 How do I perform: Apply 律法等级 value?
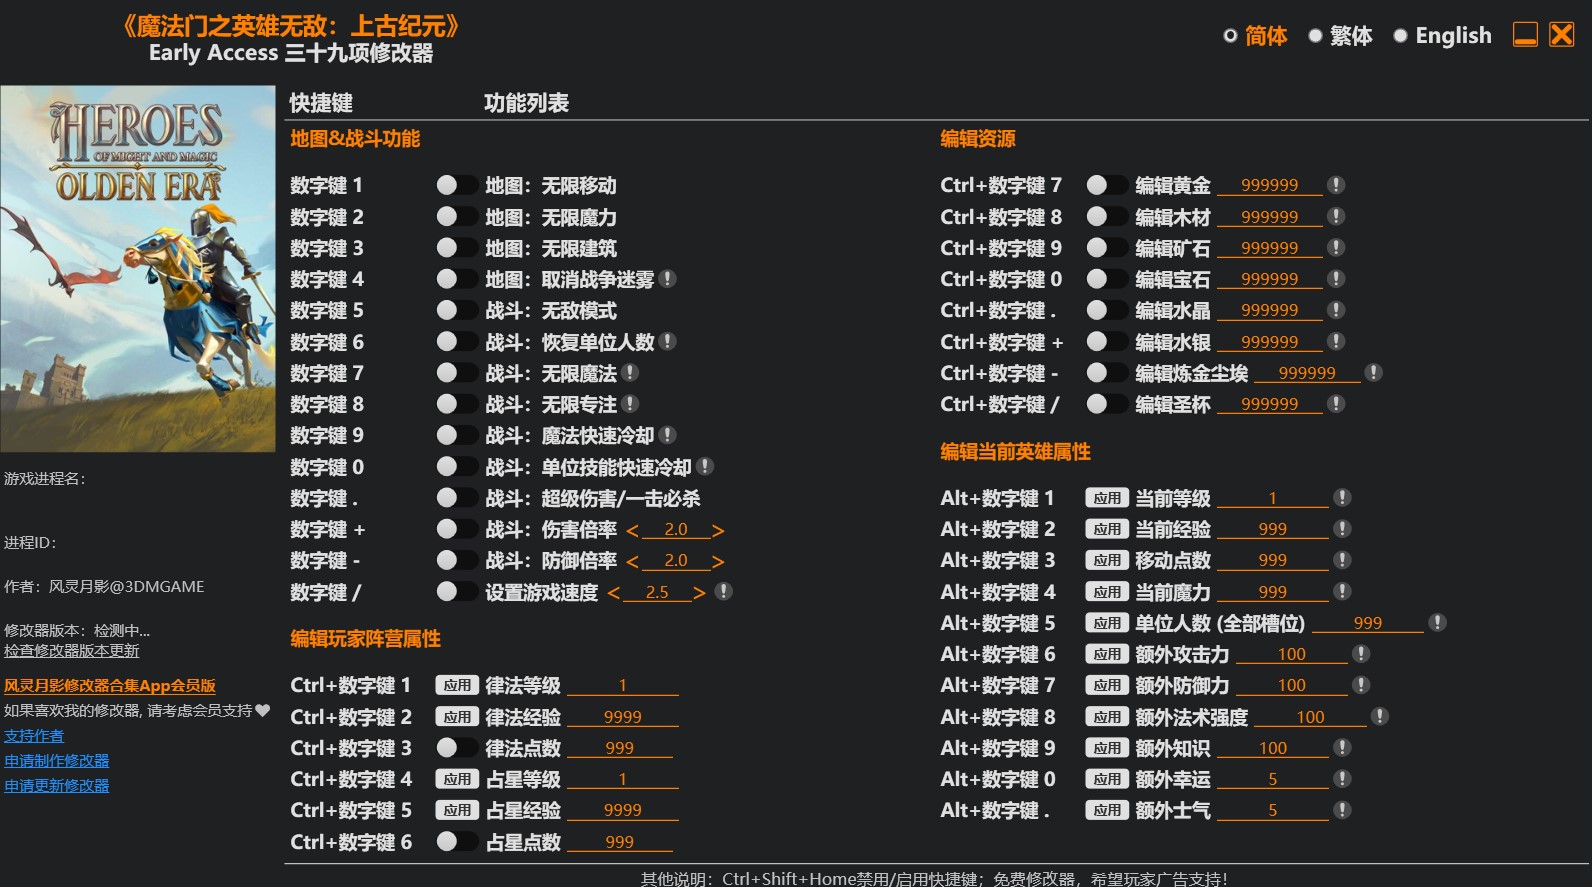click(x=457, y=685)
